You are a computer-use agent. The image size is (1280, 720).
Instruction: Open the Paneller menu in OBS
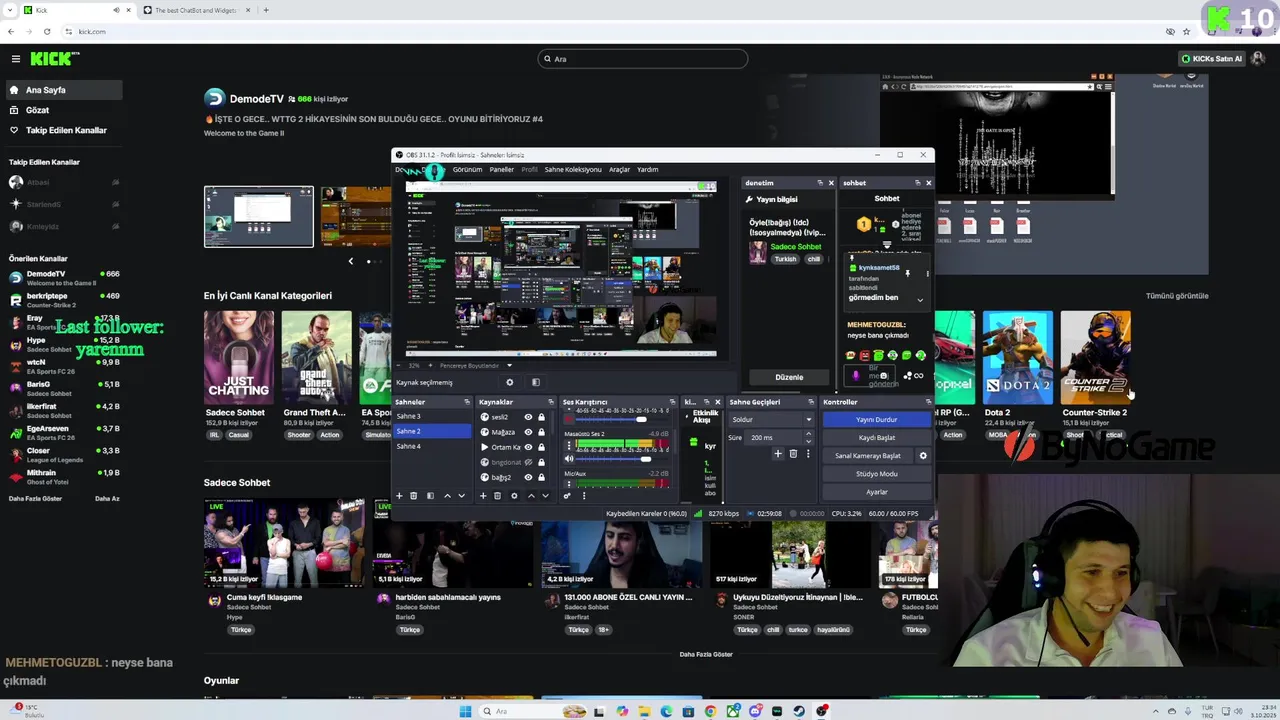click(x=502, y=170)
